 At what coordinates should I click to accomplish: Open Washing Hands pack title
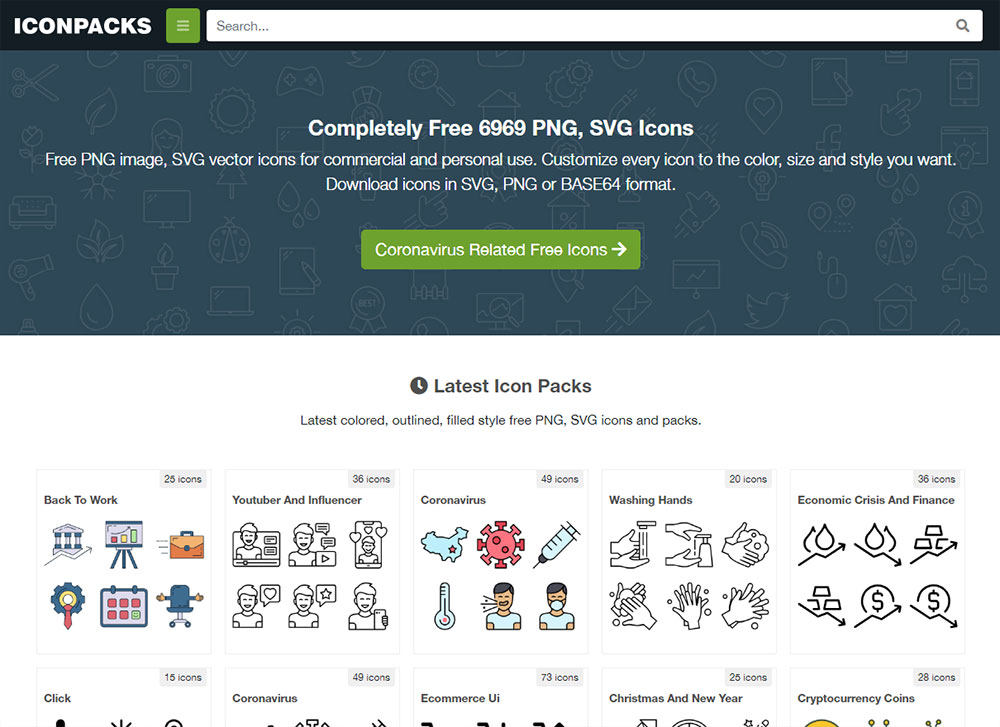click(651, 500)
